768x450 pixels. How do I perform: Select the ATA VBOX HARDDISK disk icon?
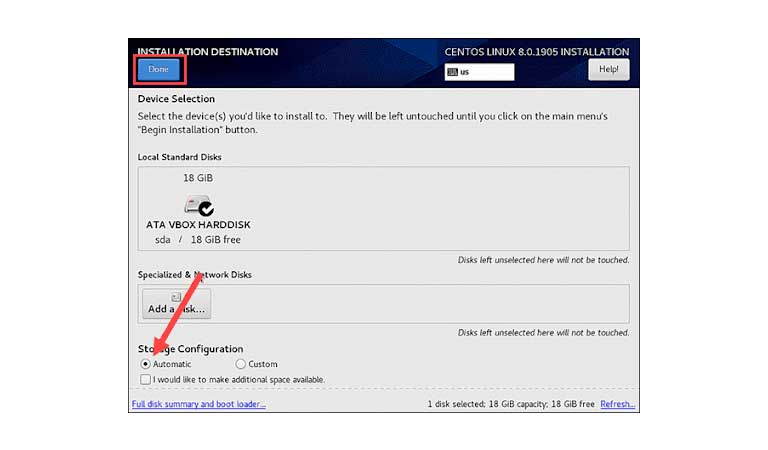coord(198,205)
